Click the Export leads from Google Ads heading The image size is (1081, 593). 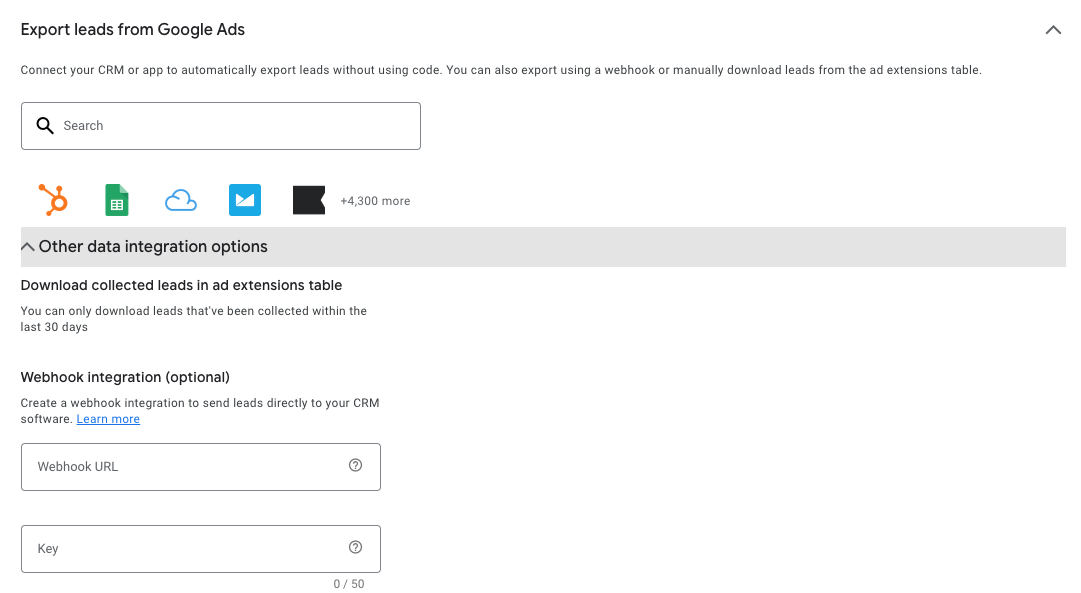tap(132, 30)
